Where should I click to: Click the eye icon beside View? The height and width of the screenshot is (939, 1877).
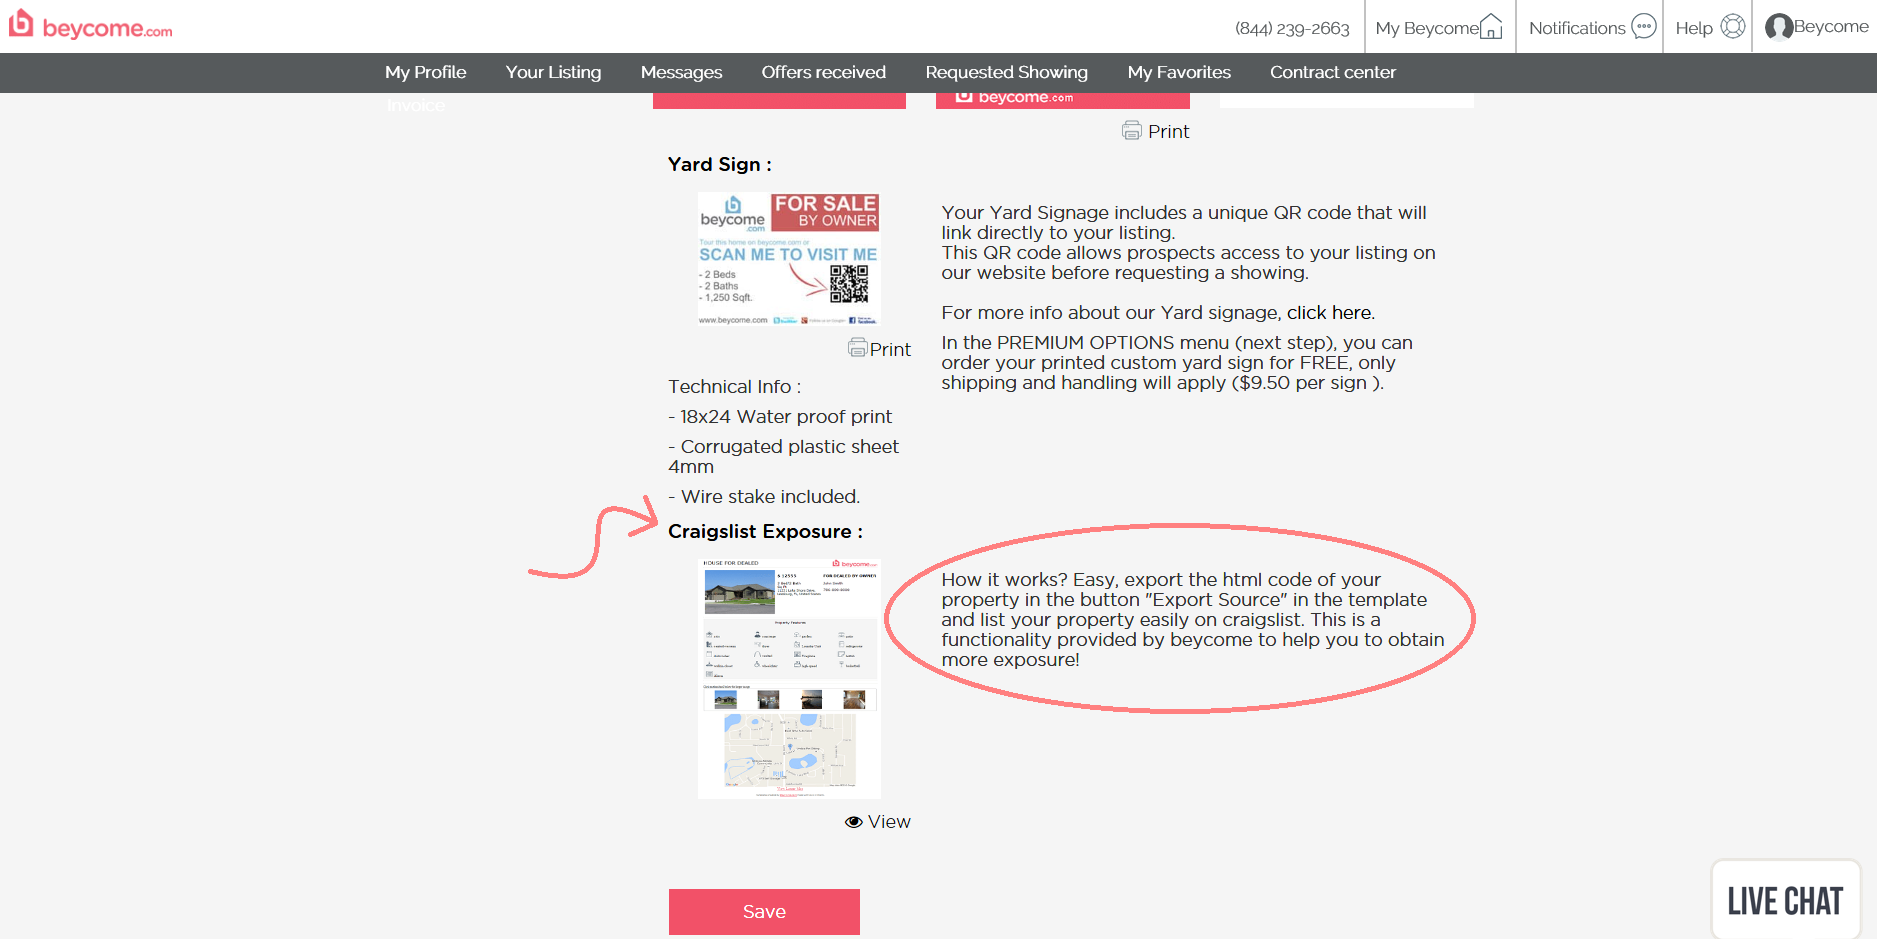click(x=854, y=822)
